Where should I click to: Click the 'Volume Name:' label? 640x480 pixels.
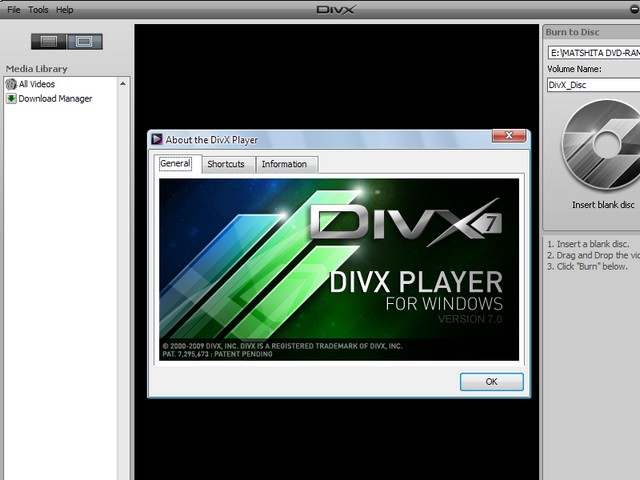click(574, 69)
